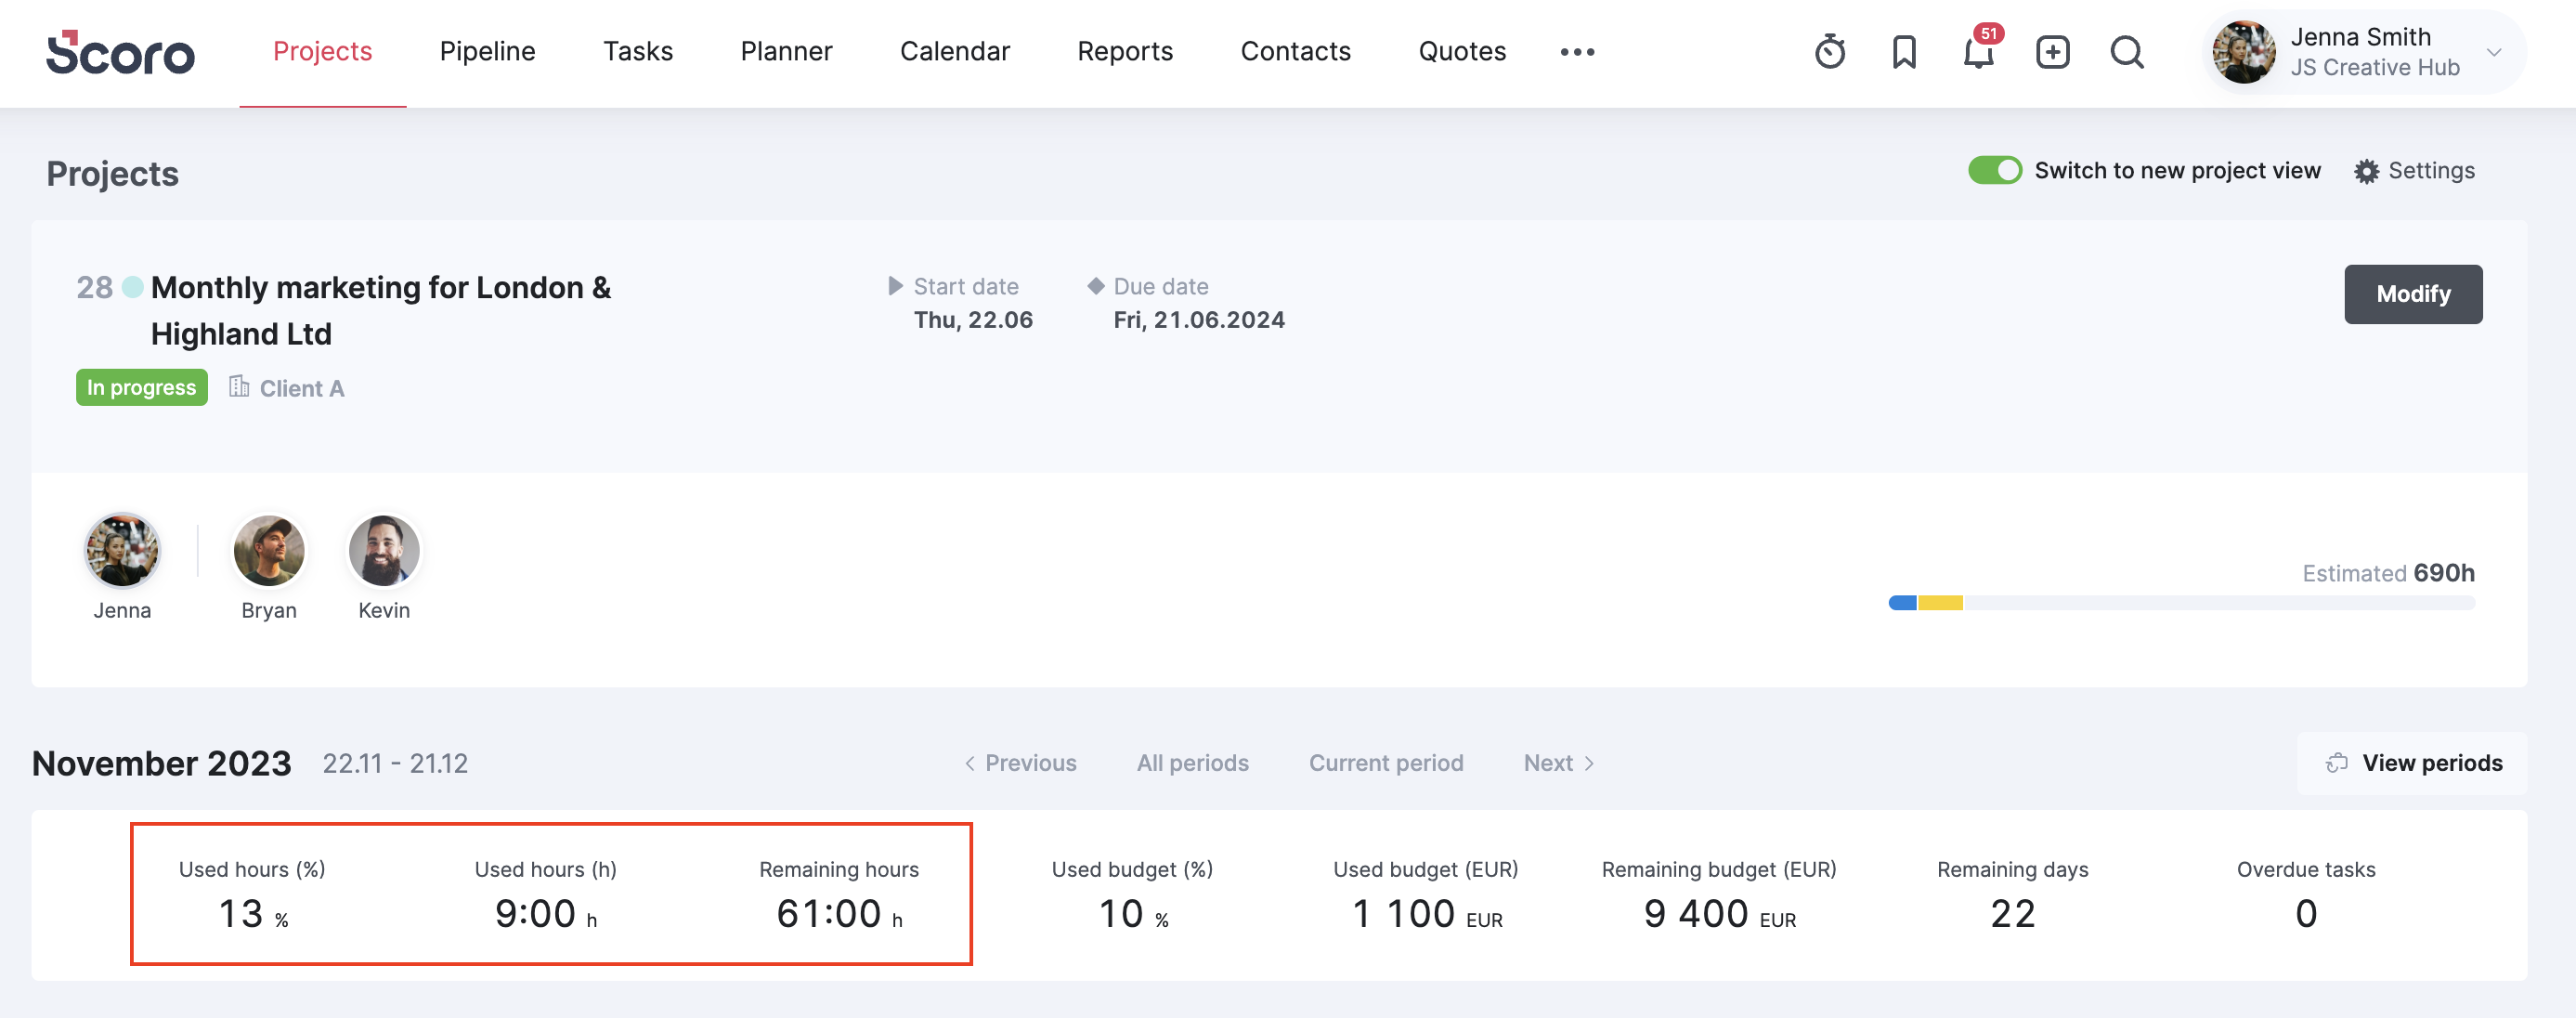Select the All periods link

[x=1192, y=763]
